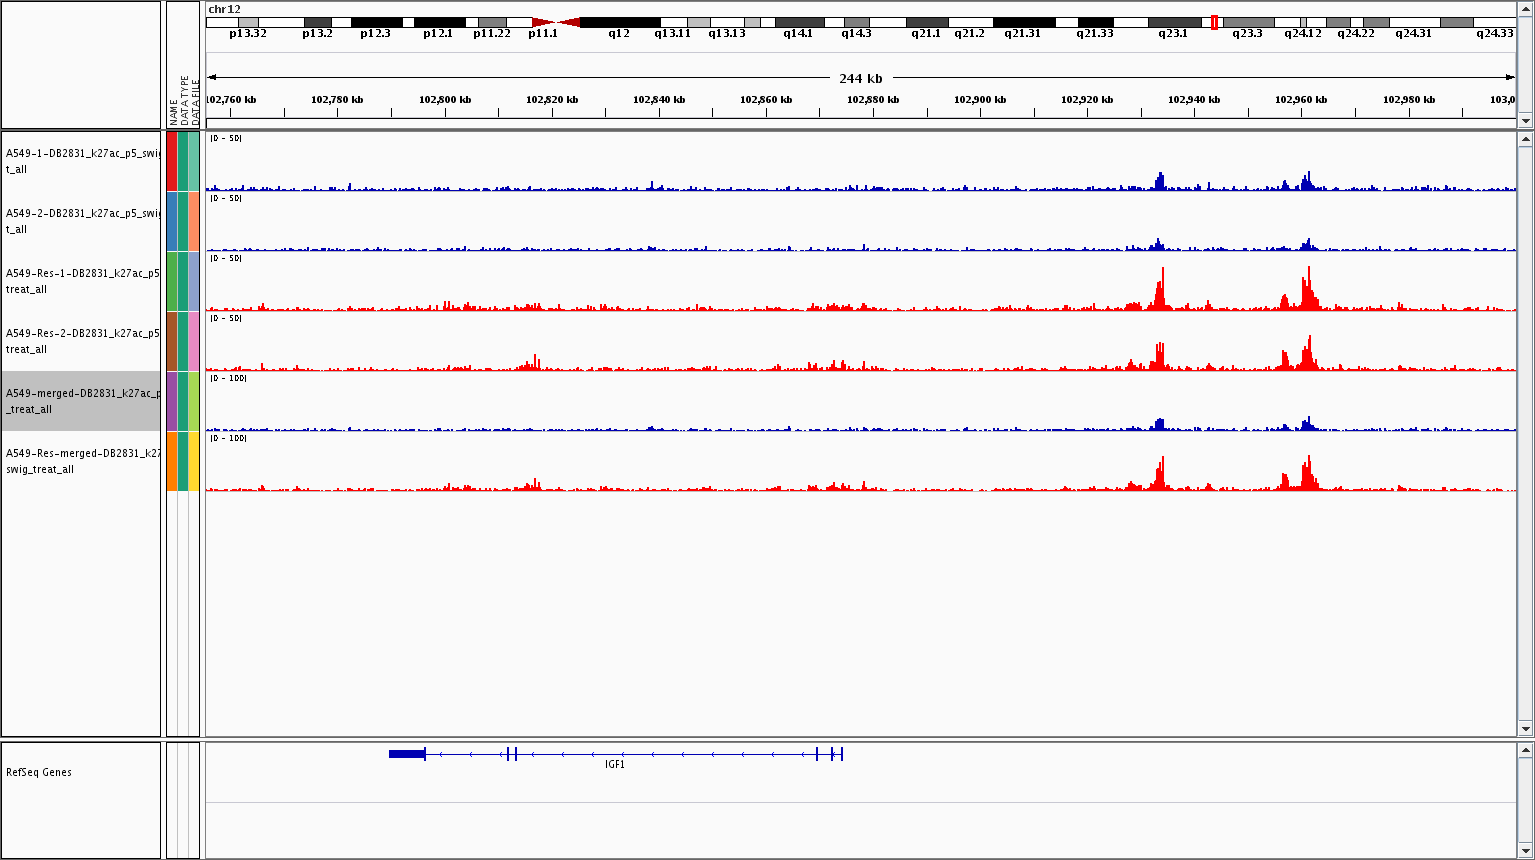The image size is (1535, 860).
Task: Click the data range label of A549-1 track
Action: click(226, 138)
